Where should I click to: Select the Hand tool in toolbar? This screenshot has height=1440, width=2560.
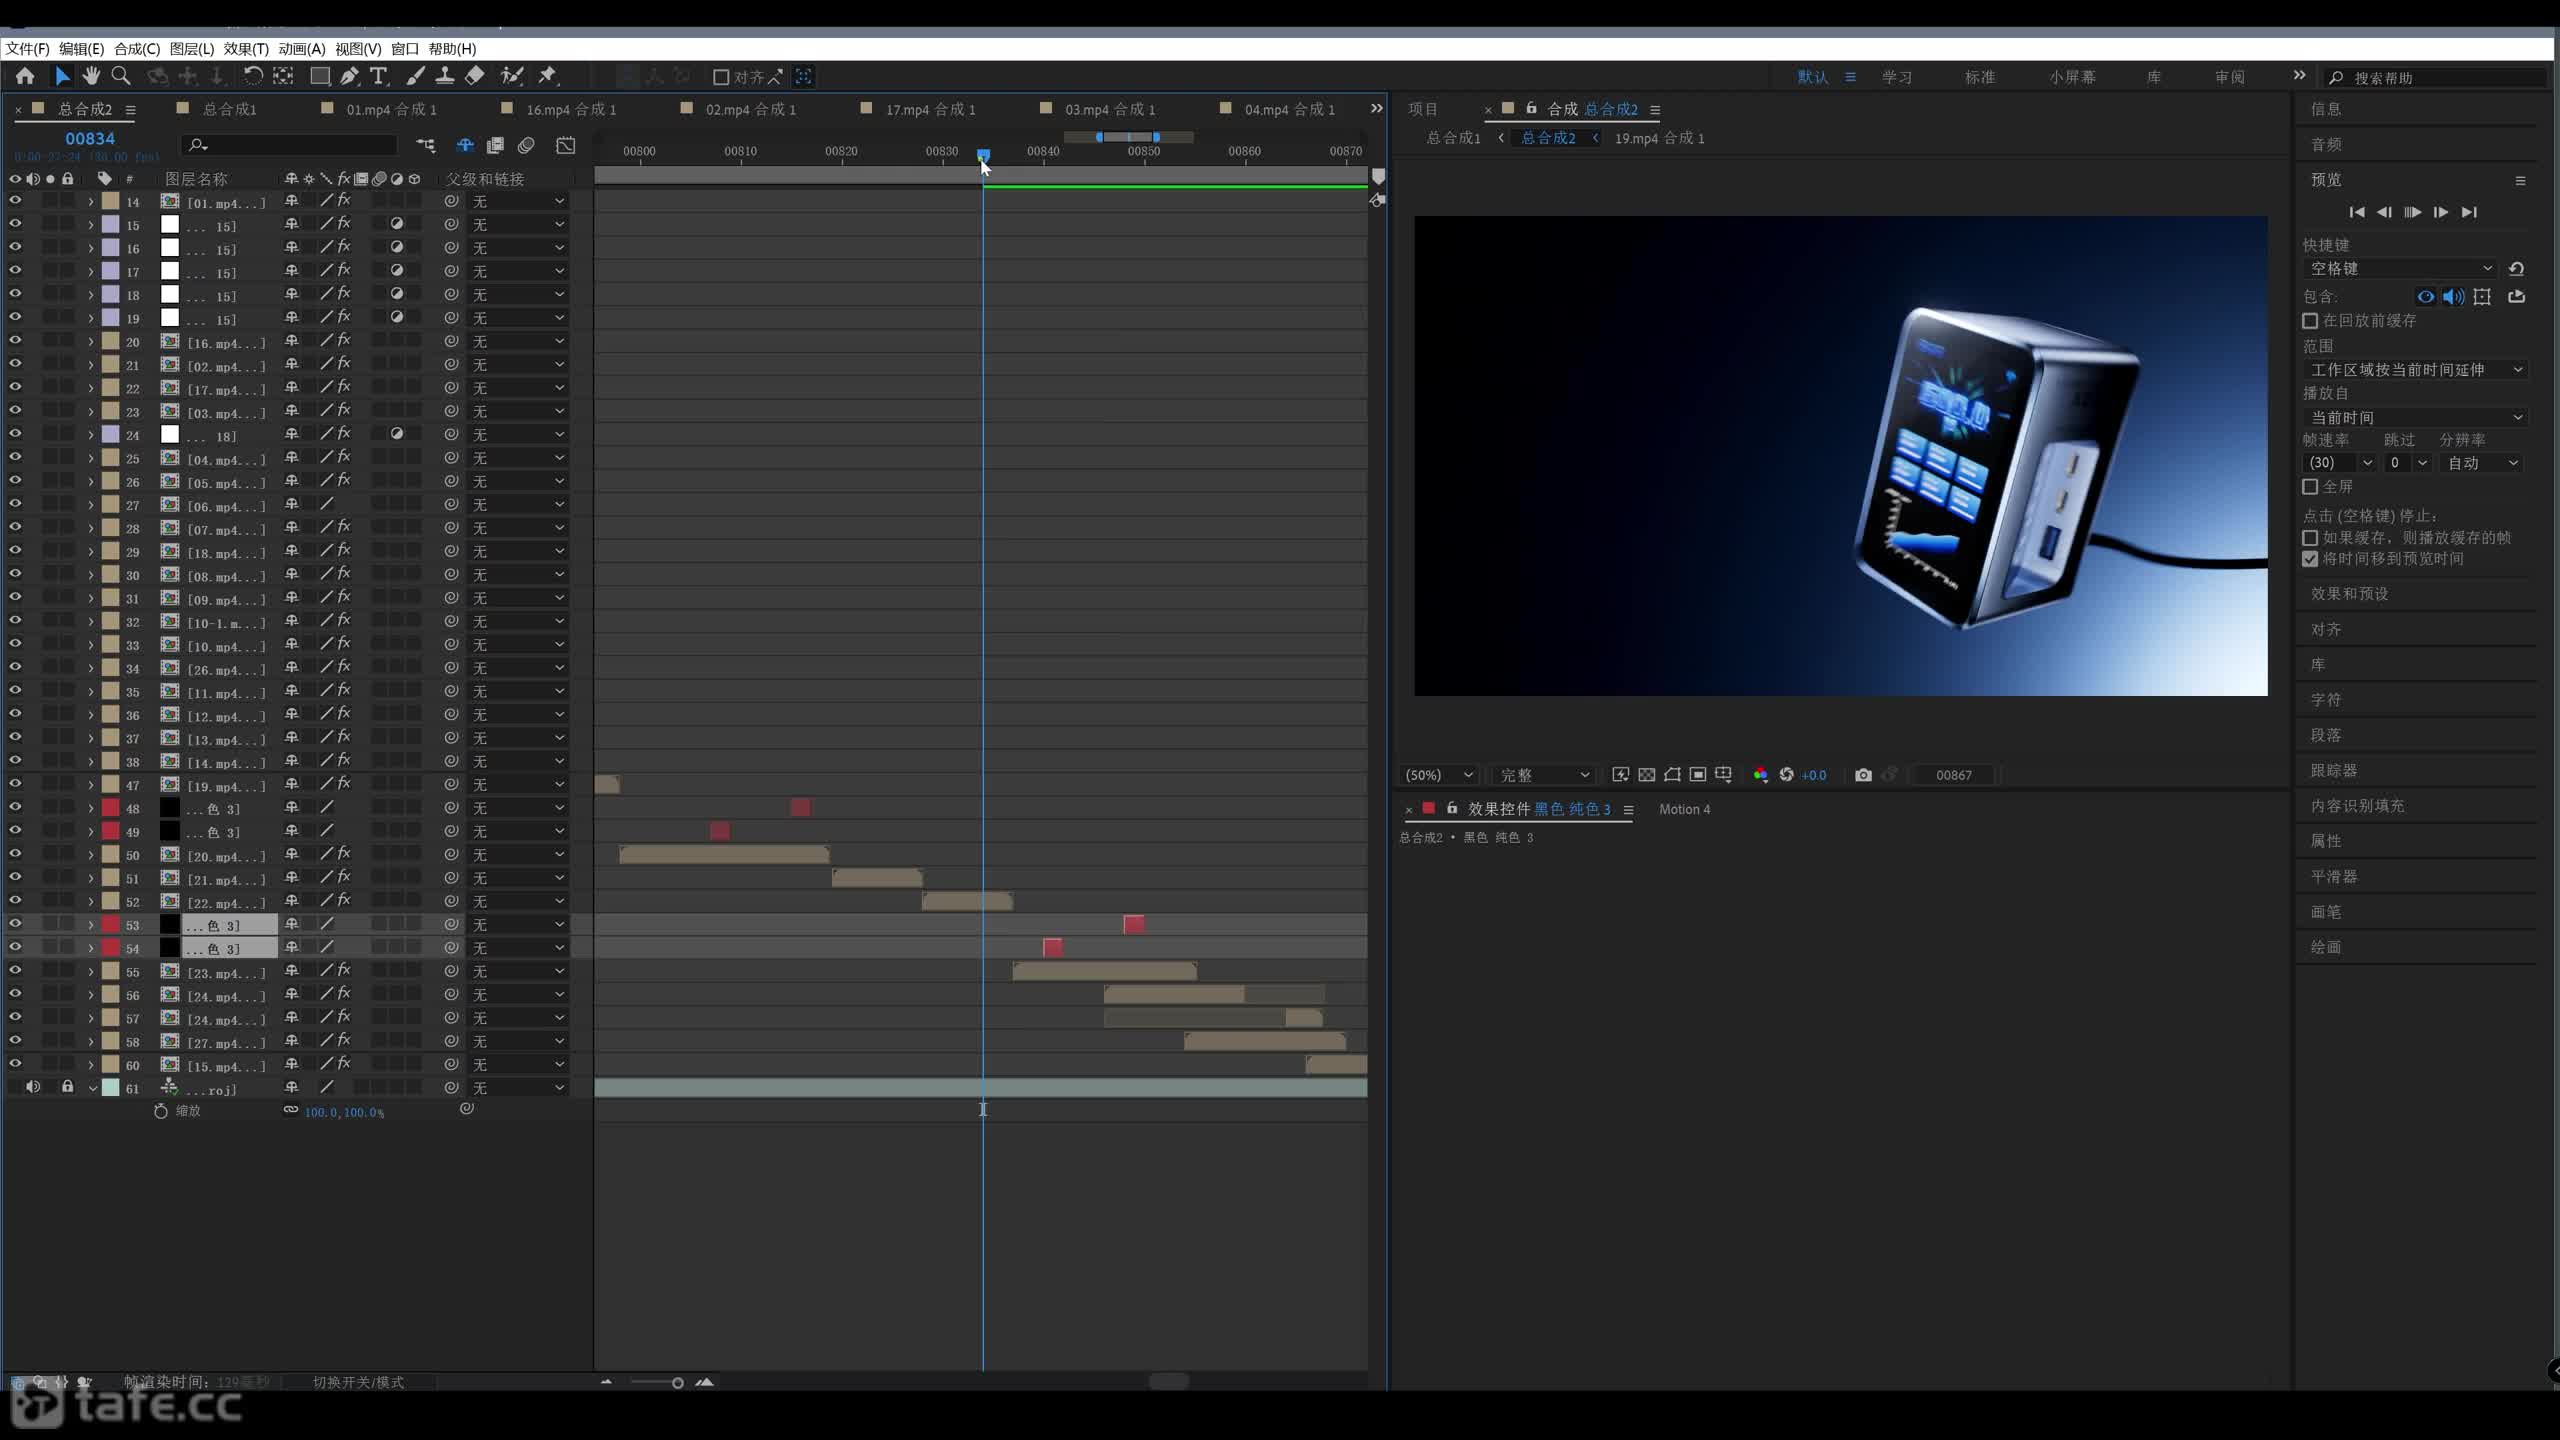tap(91, 76)
